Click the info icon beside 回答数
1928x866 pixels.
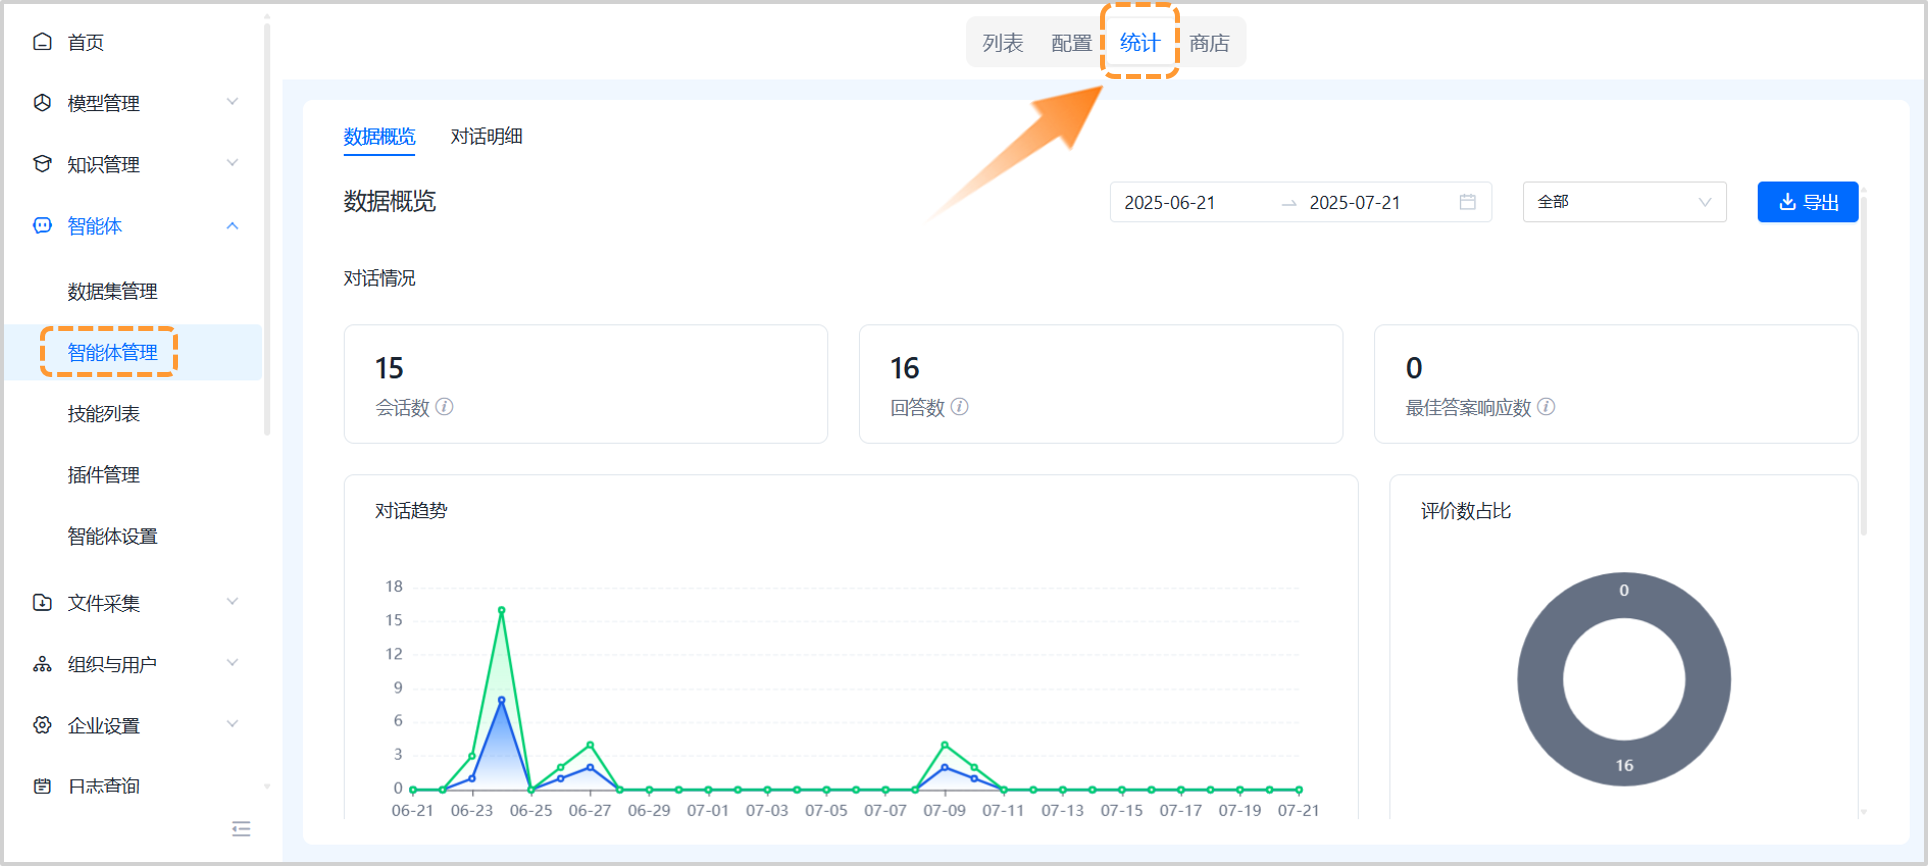(x=960, y=407)
